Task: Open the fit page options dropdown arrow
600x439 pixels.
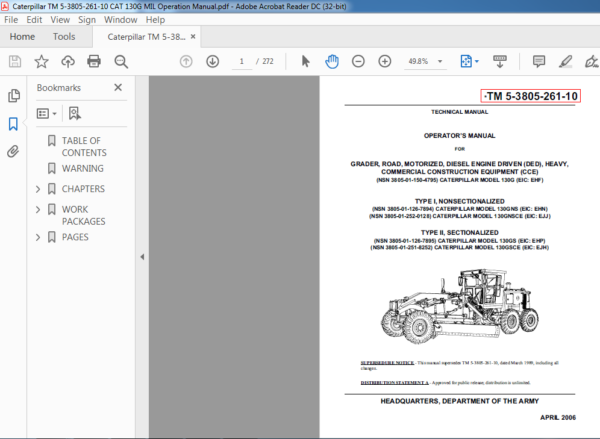Action: 477,61
